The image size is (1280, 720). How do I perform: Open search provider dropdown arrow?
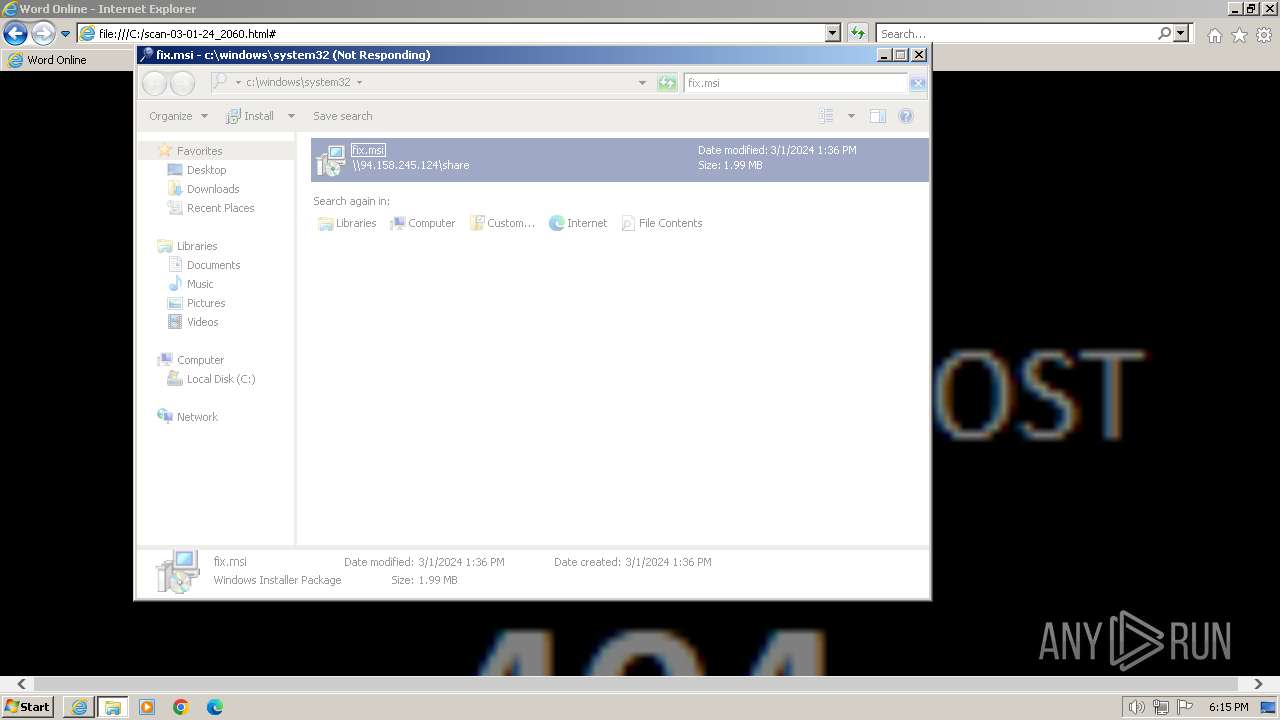point(1181,33)
